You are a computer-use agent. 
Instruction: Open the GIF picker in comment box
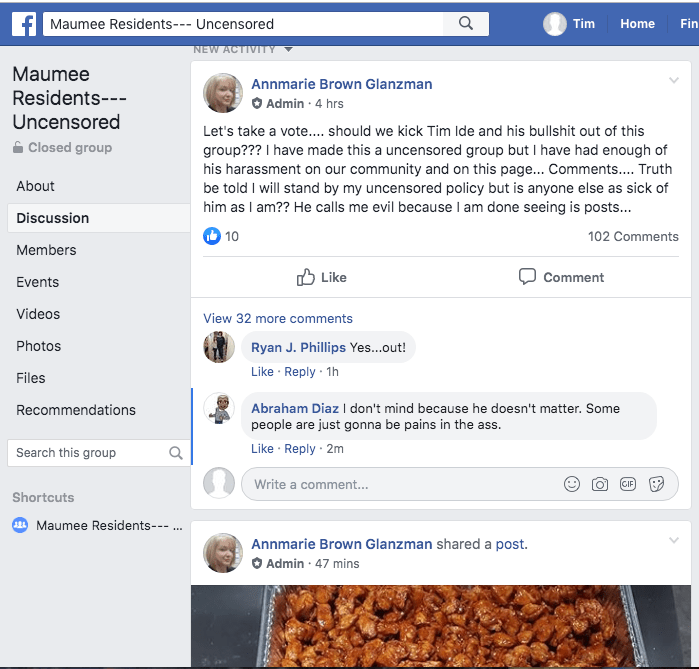pos(628,484)
